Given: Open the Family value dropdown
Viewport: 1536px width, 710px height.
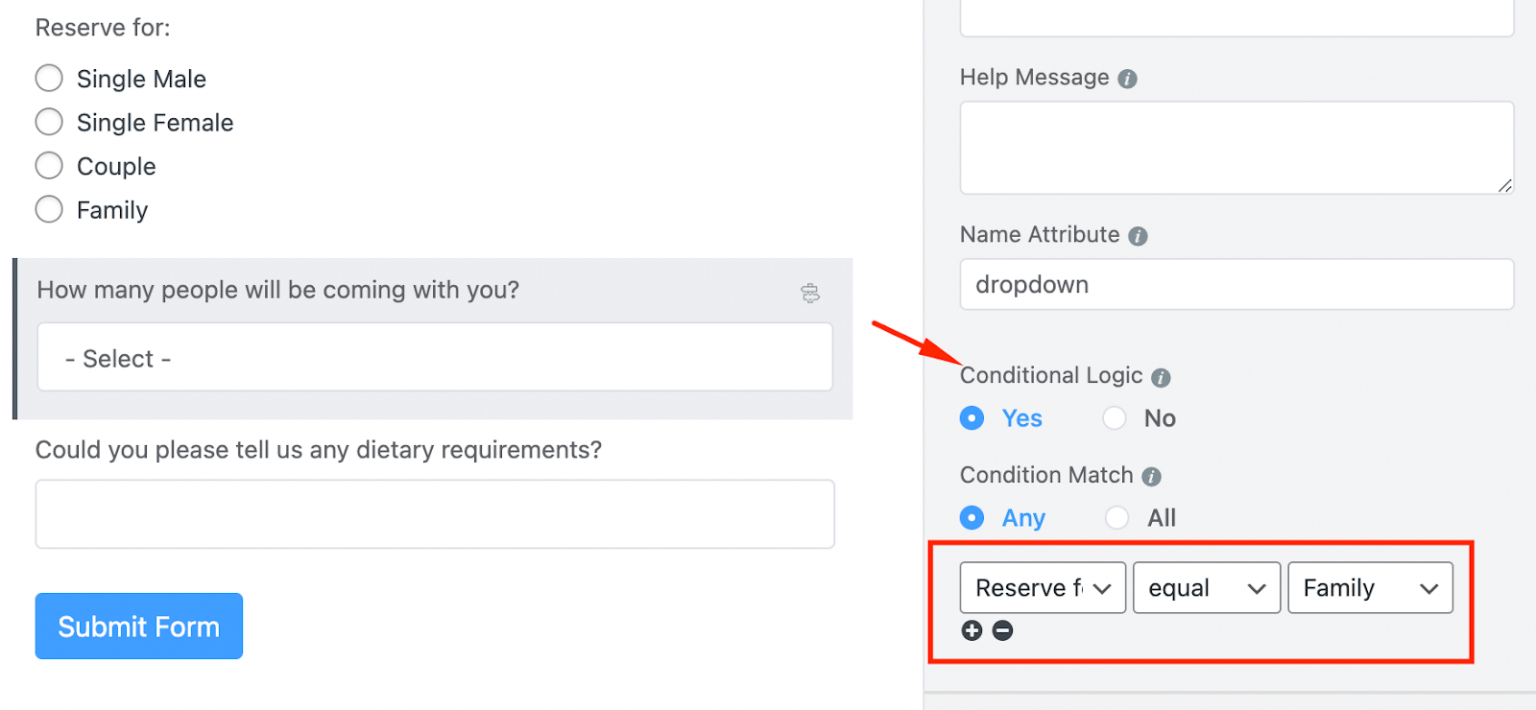Looking at the screenshot, I should pyautogui.click(x=1370, y=588).
